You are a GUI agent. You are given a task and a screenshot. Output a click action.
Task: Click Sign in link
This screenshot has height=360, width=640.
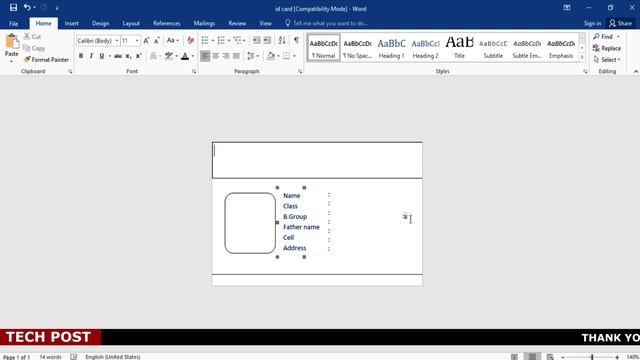(x=592, y=23)
